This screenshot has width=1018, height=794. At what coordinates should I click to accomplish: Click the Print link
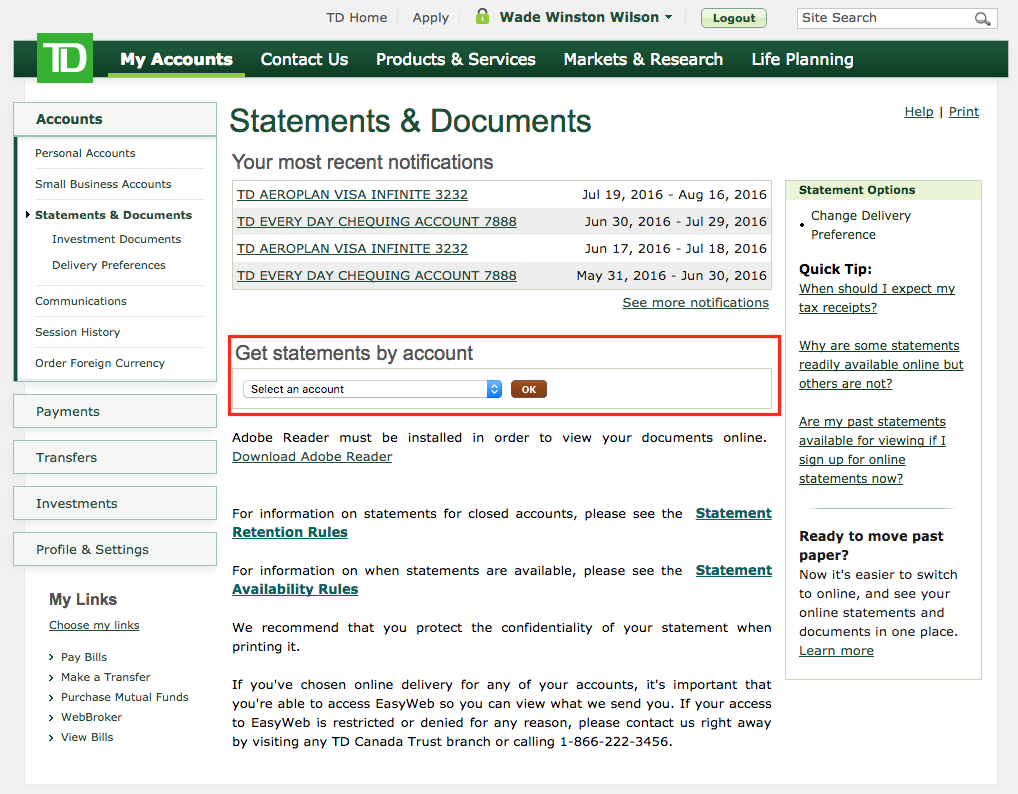tap(963, 112)
